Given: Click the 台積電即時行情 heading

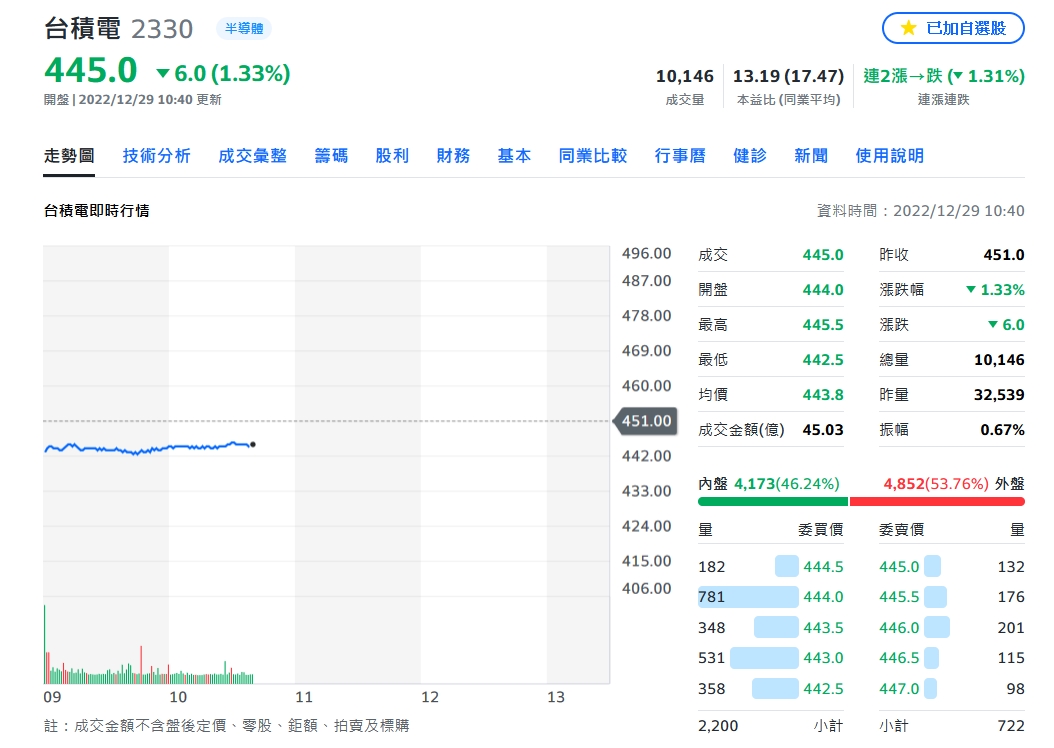Looking at the screenshot, I should [x=96, y=211].
